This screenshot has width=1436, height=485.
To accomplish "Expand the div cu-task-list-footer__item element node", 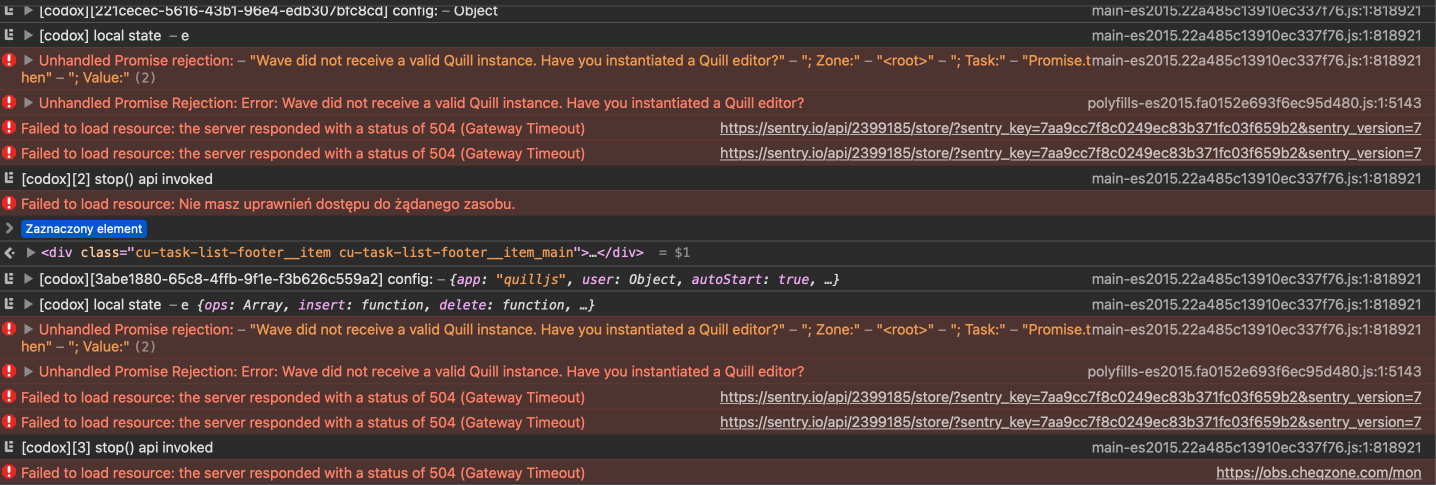I will [x=31, y=253].
